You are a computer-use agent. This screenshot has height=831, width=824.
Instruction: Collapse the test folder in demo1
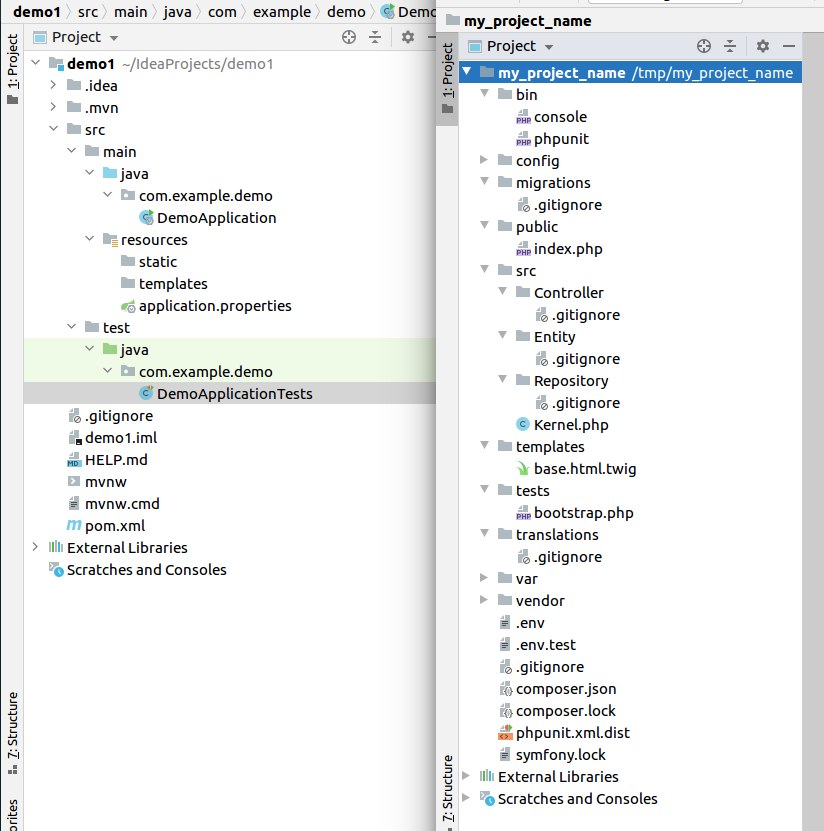(72, 326)
